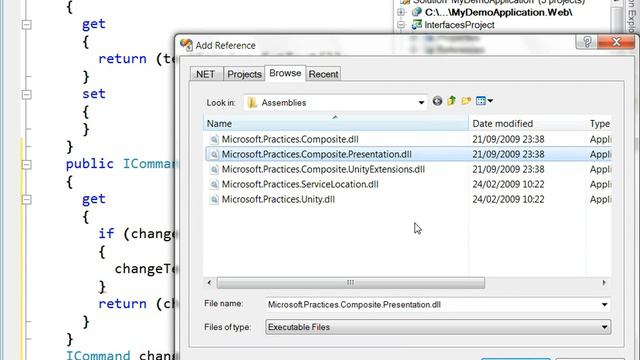
Task: Collapse the set block in code editor
Action: [27, 95]
